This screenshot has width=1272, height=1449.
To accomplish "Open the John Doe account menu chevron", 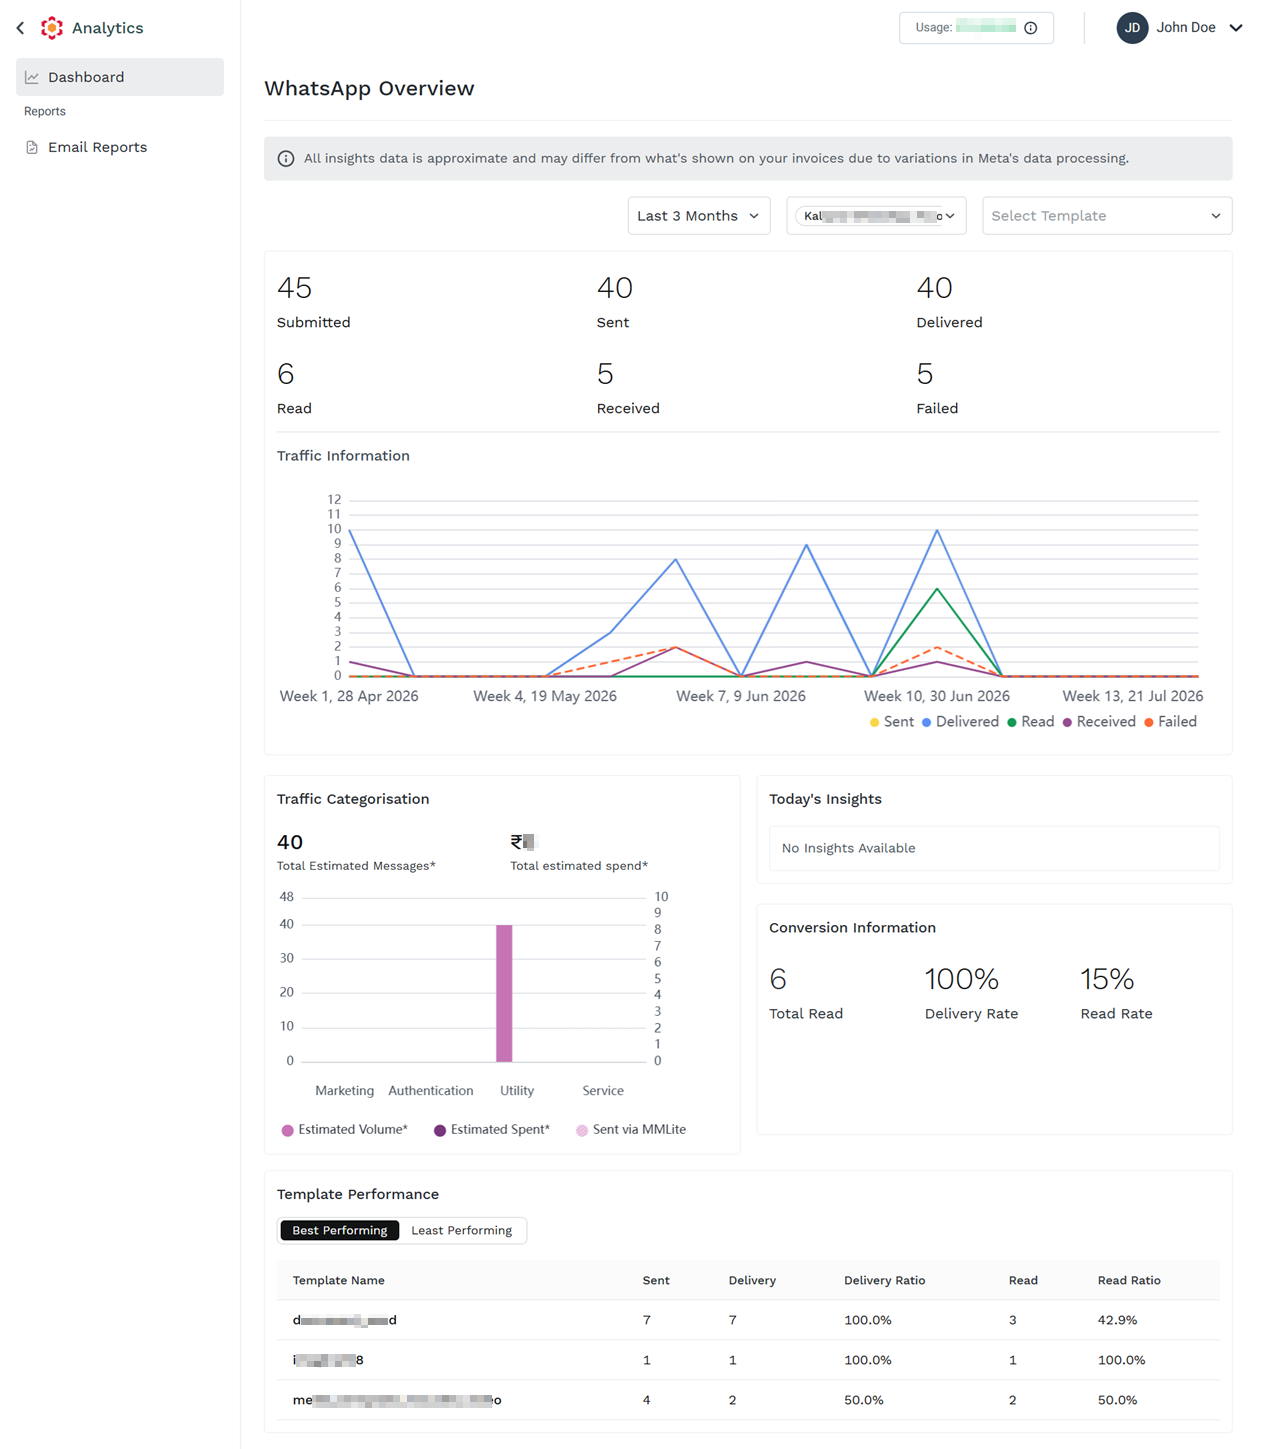I will [x=1236, y=28].
